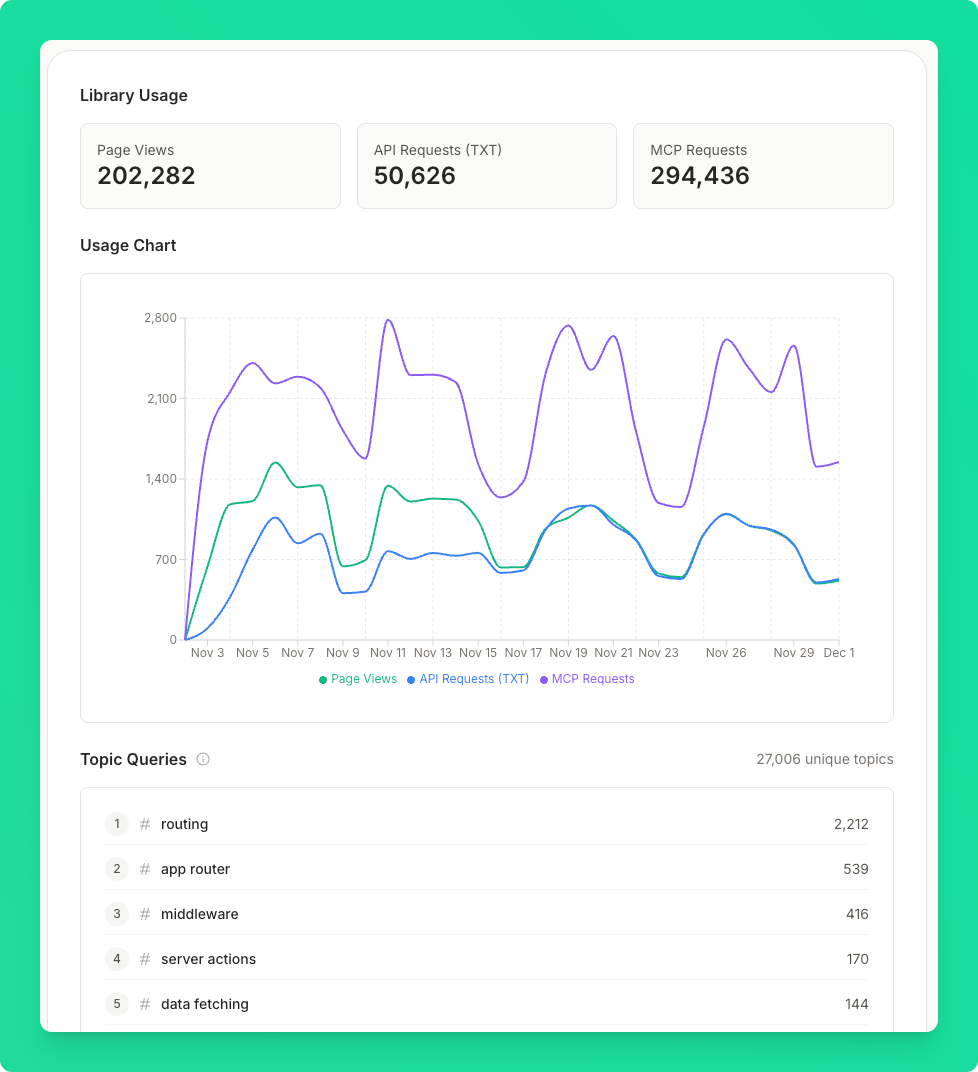978x1072 pixels.
Task: Click the rank 5 badge beside data fetching
Action: [x=117, y=1004]
